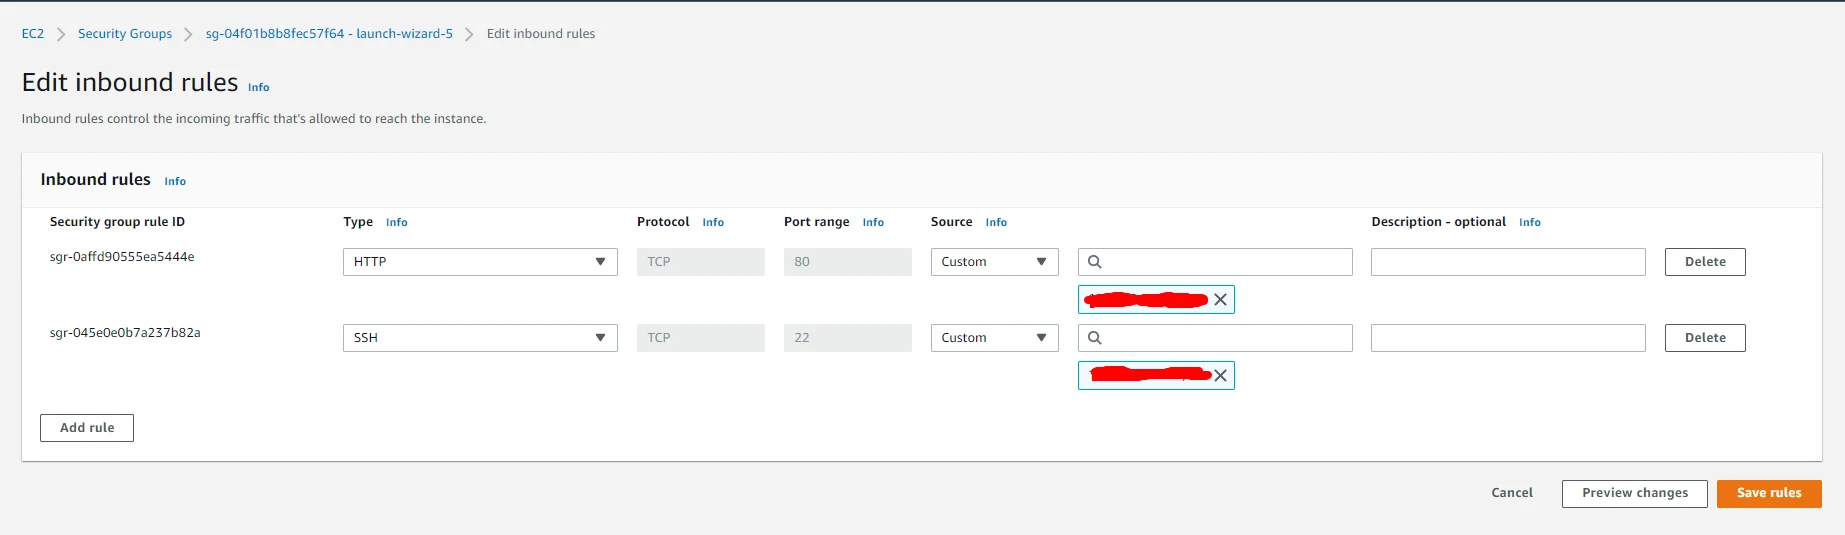Image resolution: width=1845 pixels, height=535 pixels.
Task: Expand Custom source dropdown for SSH rule
Action: click(x=994, y=338)
